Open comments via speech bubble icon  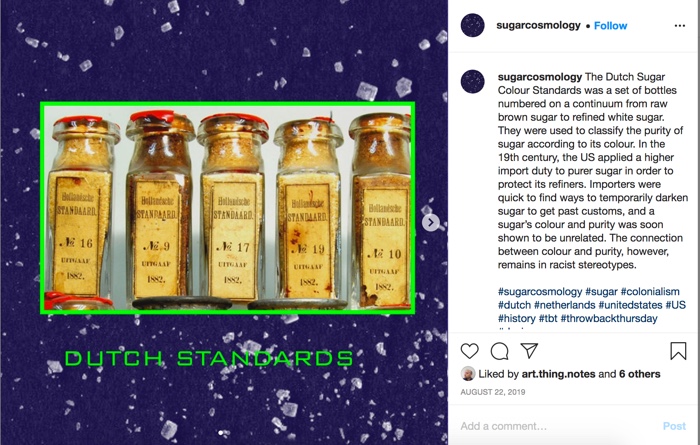coord(499,351)
